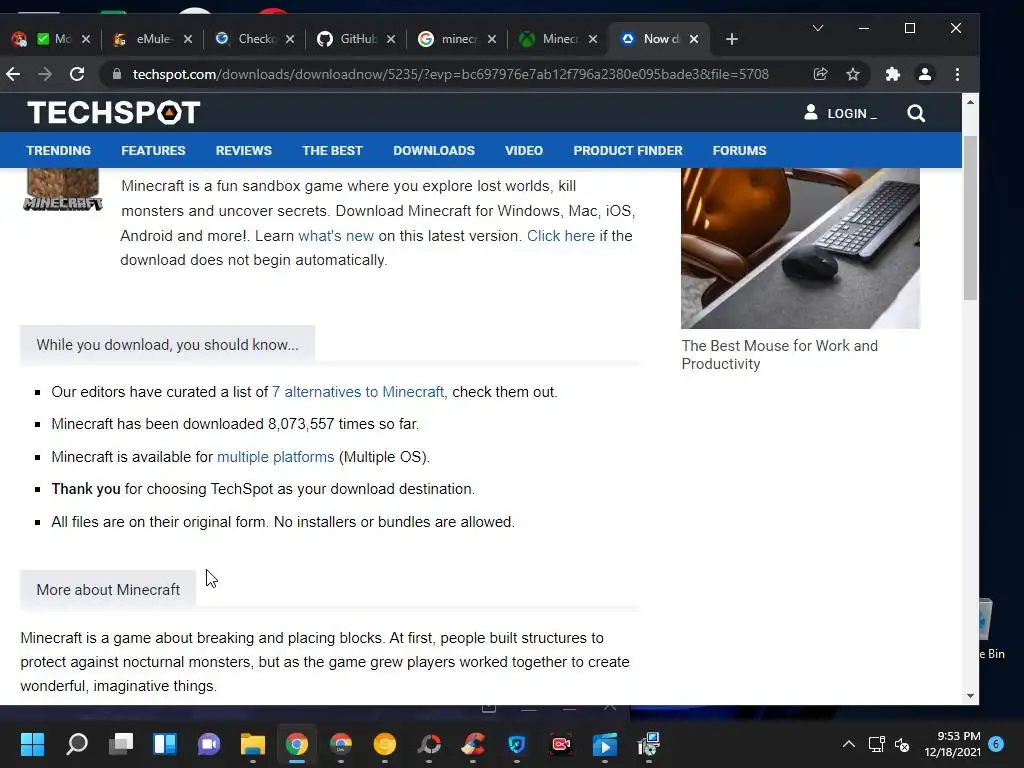1024x768 pixels.
Task: Close the Now downloading tab
Action: click(694, 39)
